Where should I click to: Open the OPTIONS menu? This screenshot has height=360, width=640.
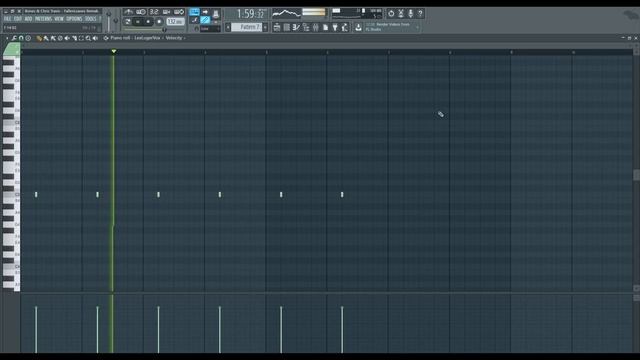pyautogui.click(x=74, y=19)
